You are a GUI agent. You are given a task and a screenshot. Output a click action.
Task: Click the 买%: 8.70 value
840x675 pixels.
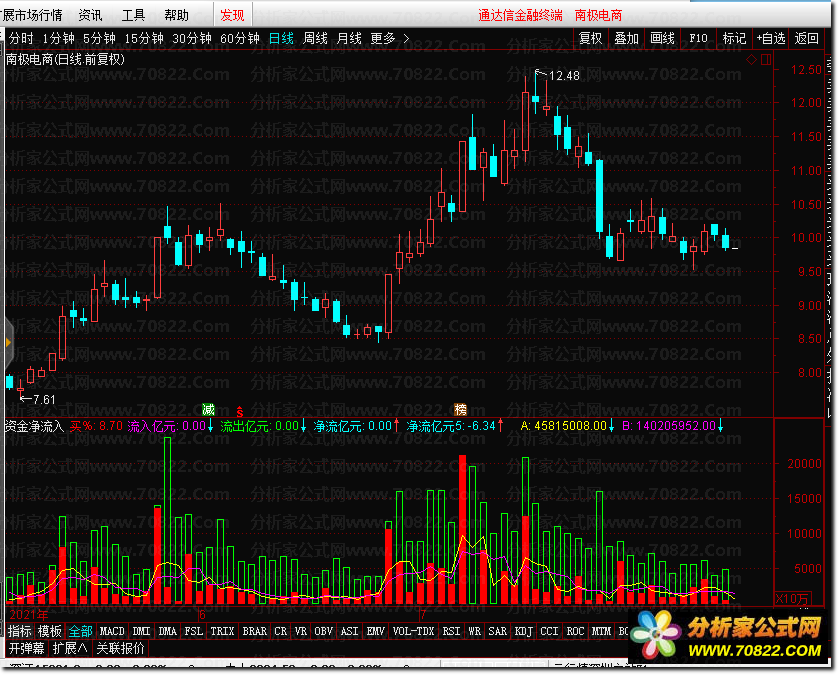click(96, 426)
